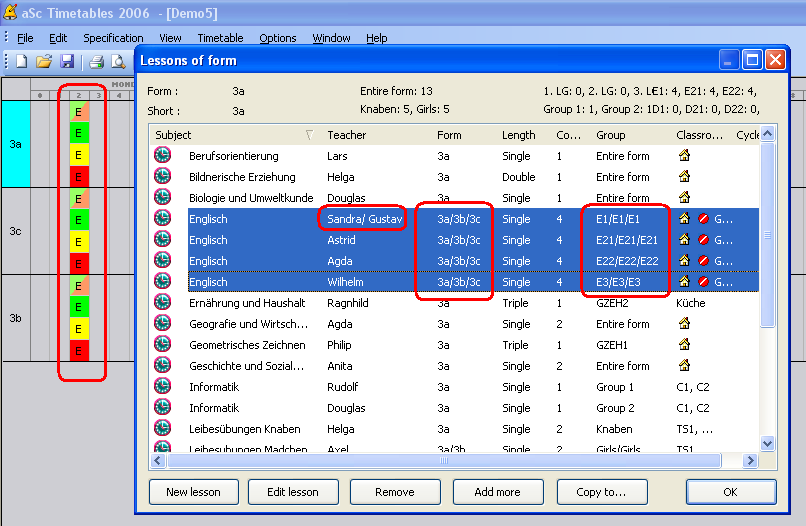Click the clock icon beside Berufsorientierung
The height and width of the screenshot is (526, 806).
[x=162, y=156]
